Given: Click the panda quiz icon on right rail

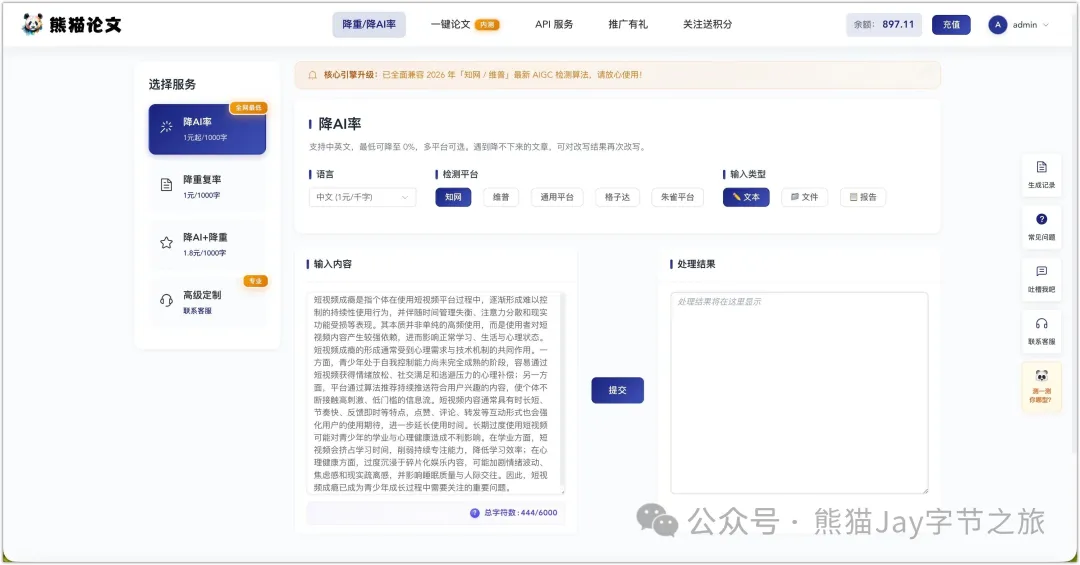Looking at the screenshot, I should pos(1041,376).
